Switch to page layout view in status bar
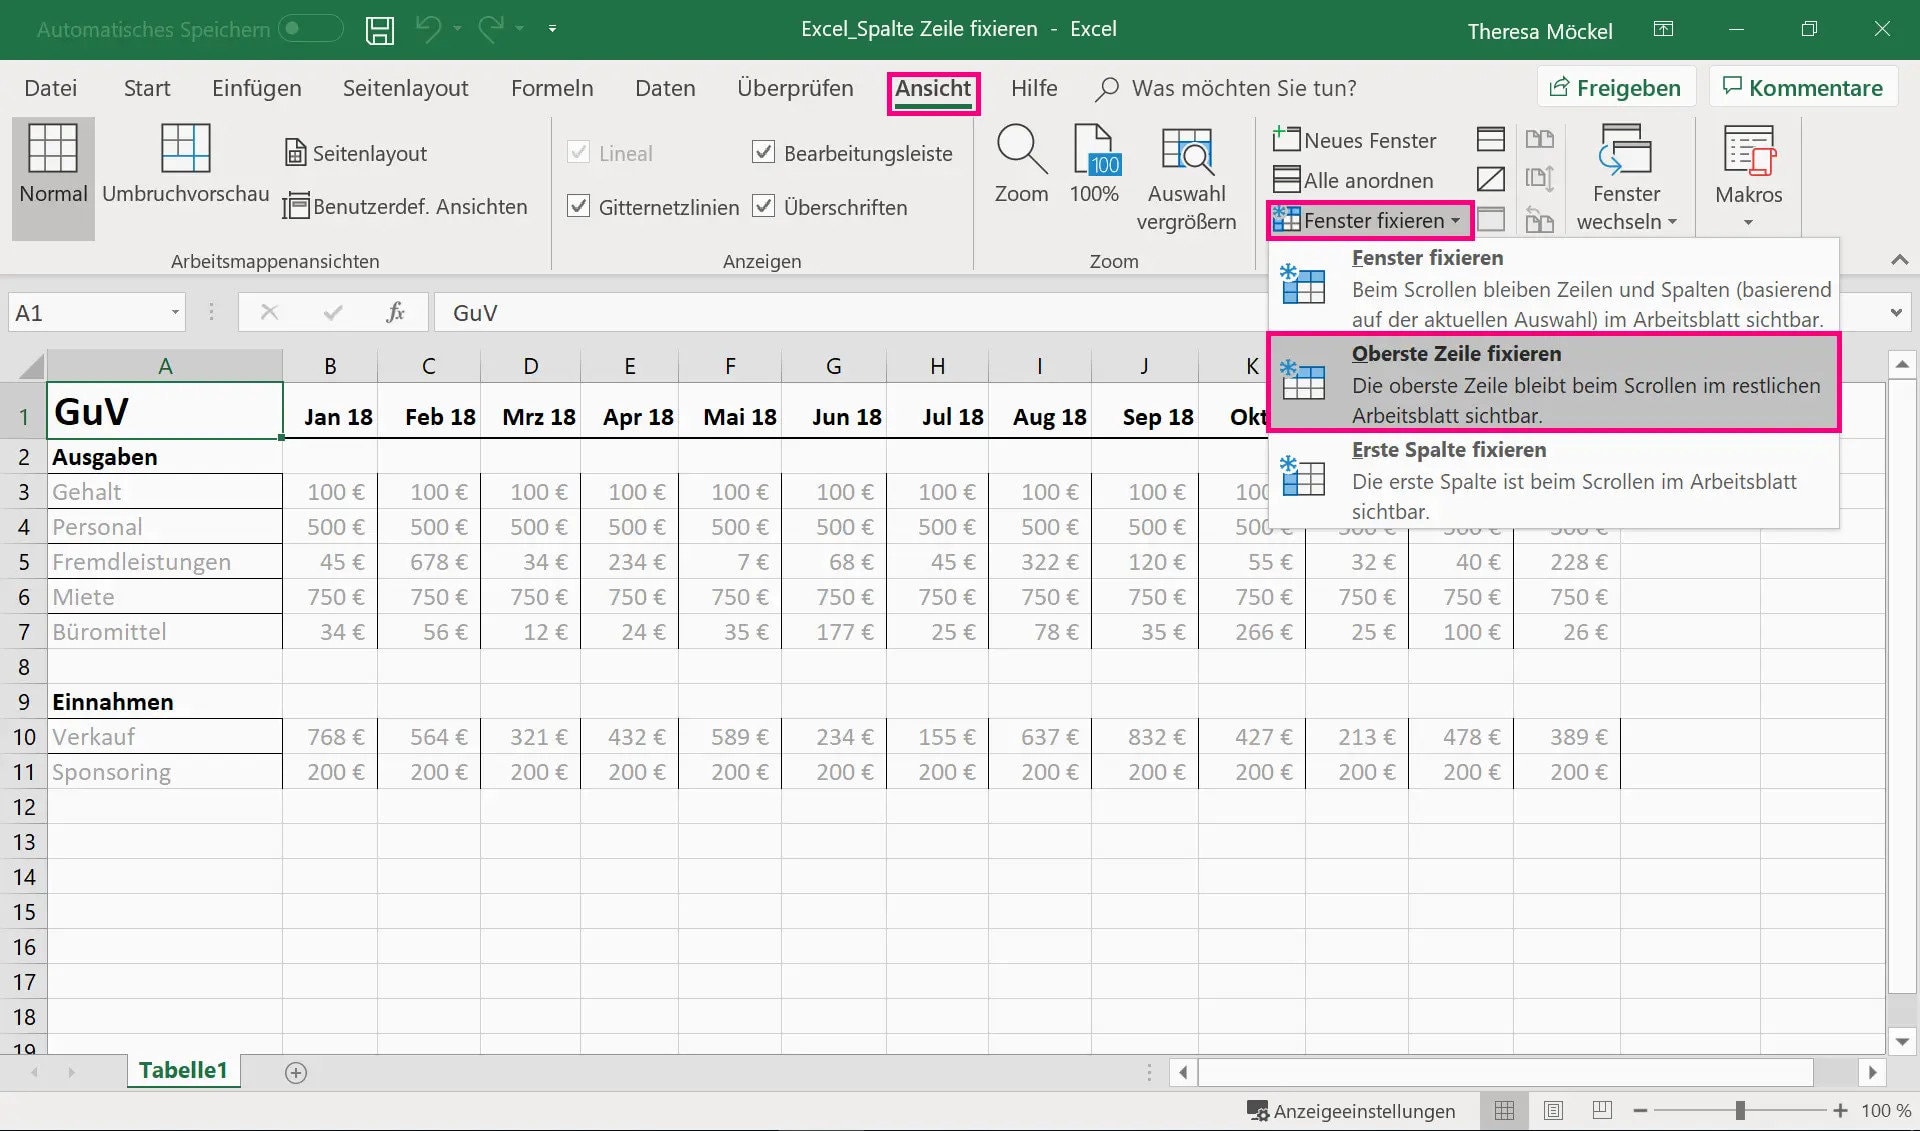Image resolution: width=1920 pixels, height=1131 pixels. pyautogui.click(x=1553, y=1111)
